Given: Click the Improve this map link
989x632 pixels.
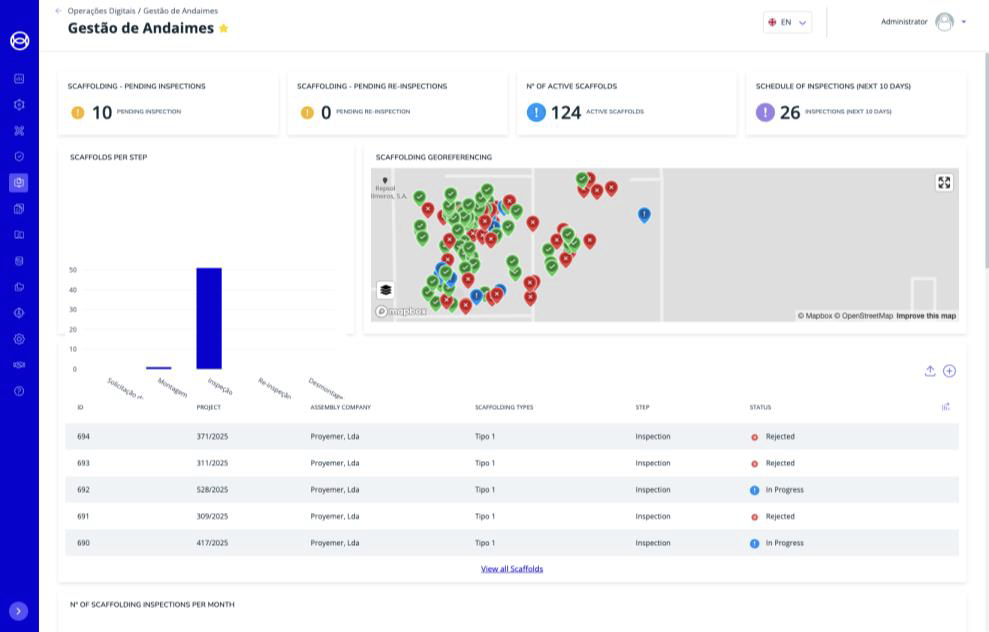Looking at the screenshot, I should (x=925, y=316).
